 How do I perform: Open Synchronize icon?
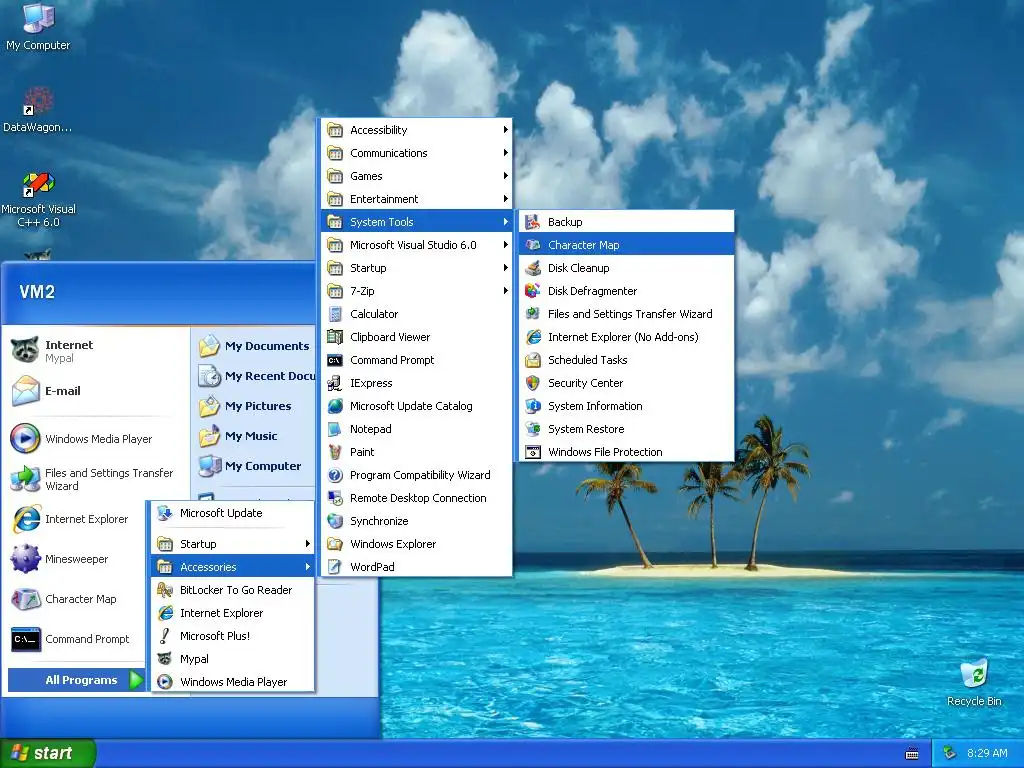point(335,520)
